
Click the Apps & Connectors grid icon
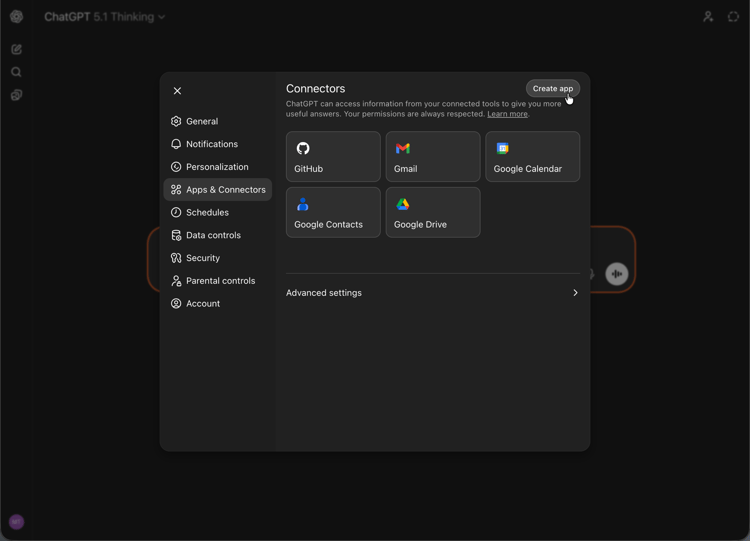point(176,189)
